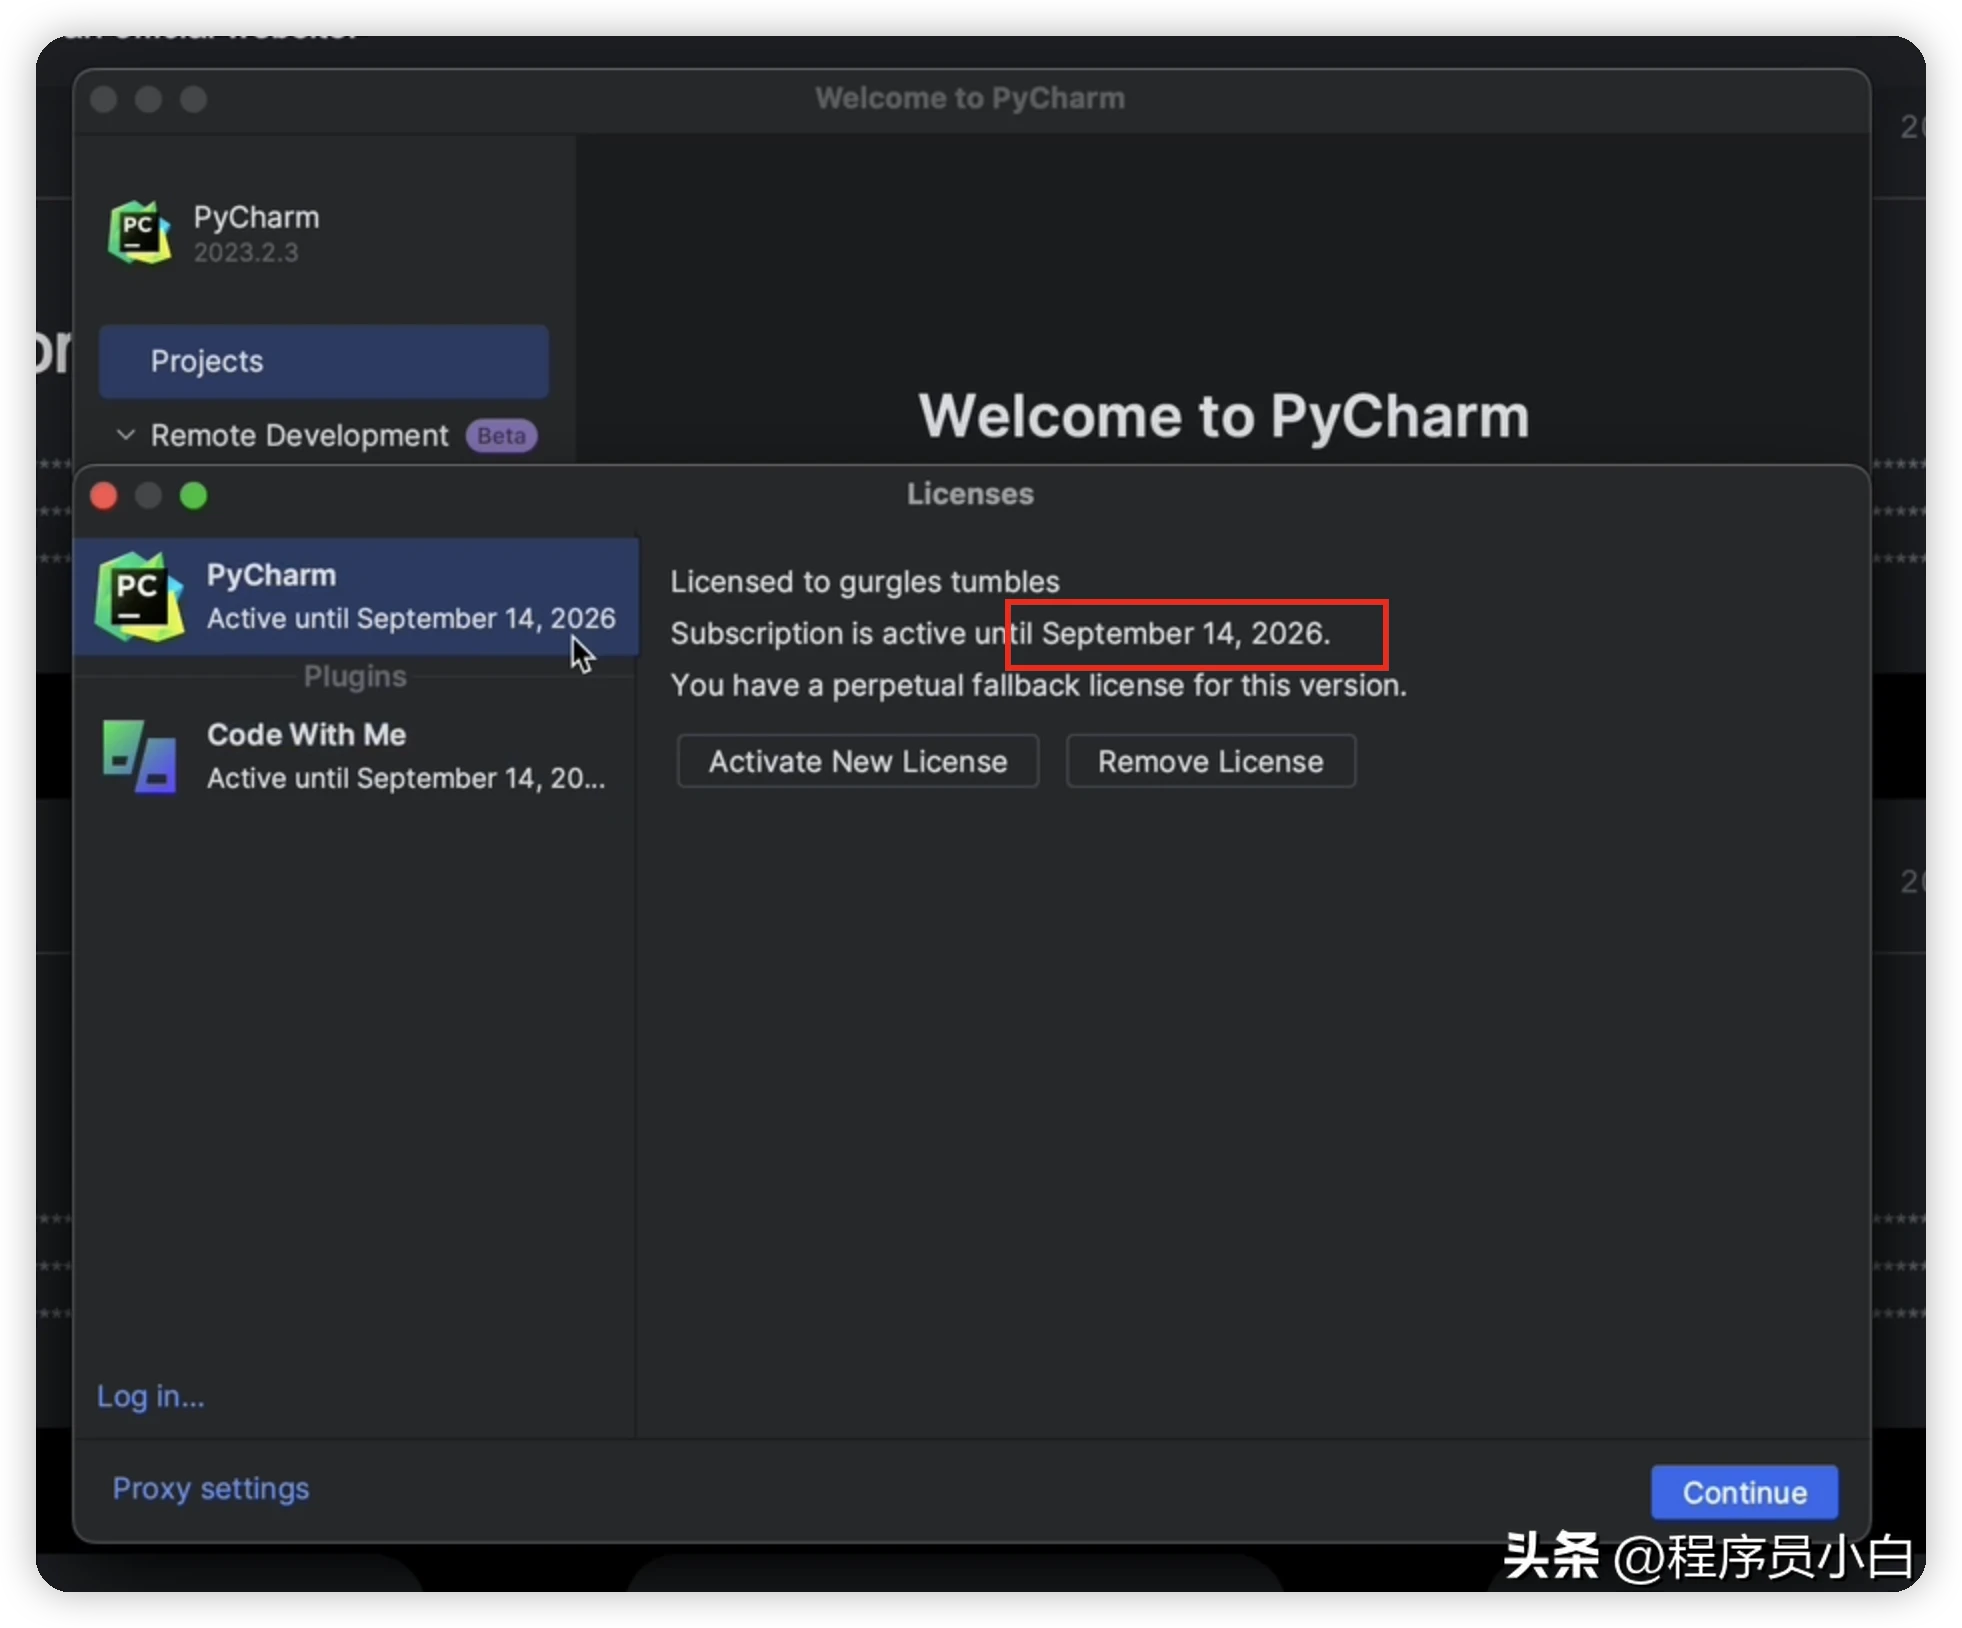
Task: Click the gray minimize button of Licenses dialog
Action: [x=149, y=496]
